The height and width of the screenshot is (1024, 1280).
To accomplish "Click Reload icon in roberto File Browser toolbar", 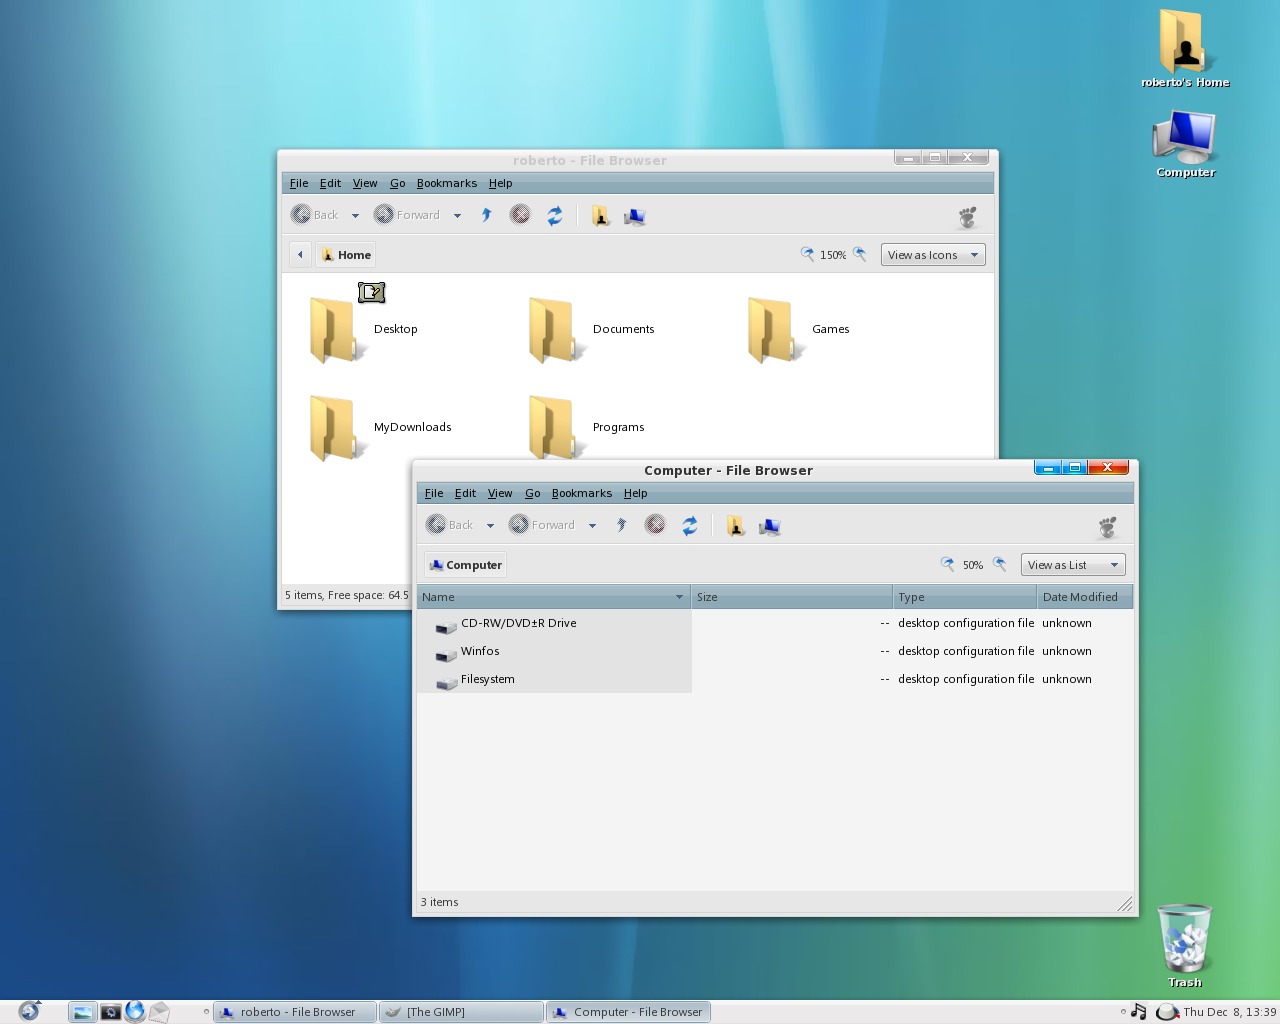I will click(x=554, y=215).
